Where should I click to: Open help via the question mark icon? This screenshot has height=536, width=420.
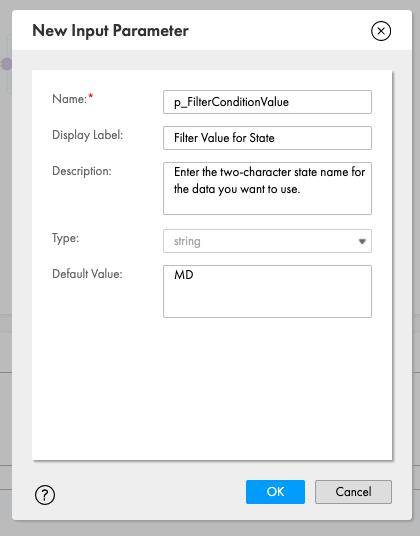coord(45,495)
